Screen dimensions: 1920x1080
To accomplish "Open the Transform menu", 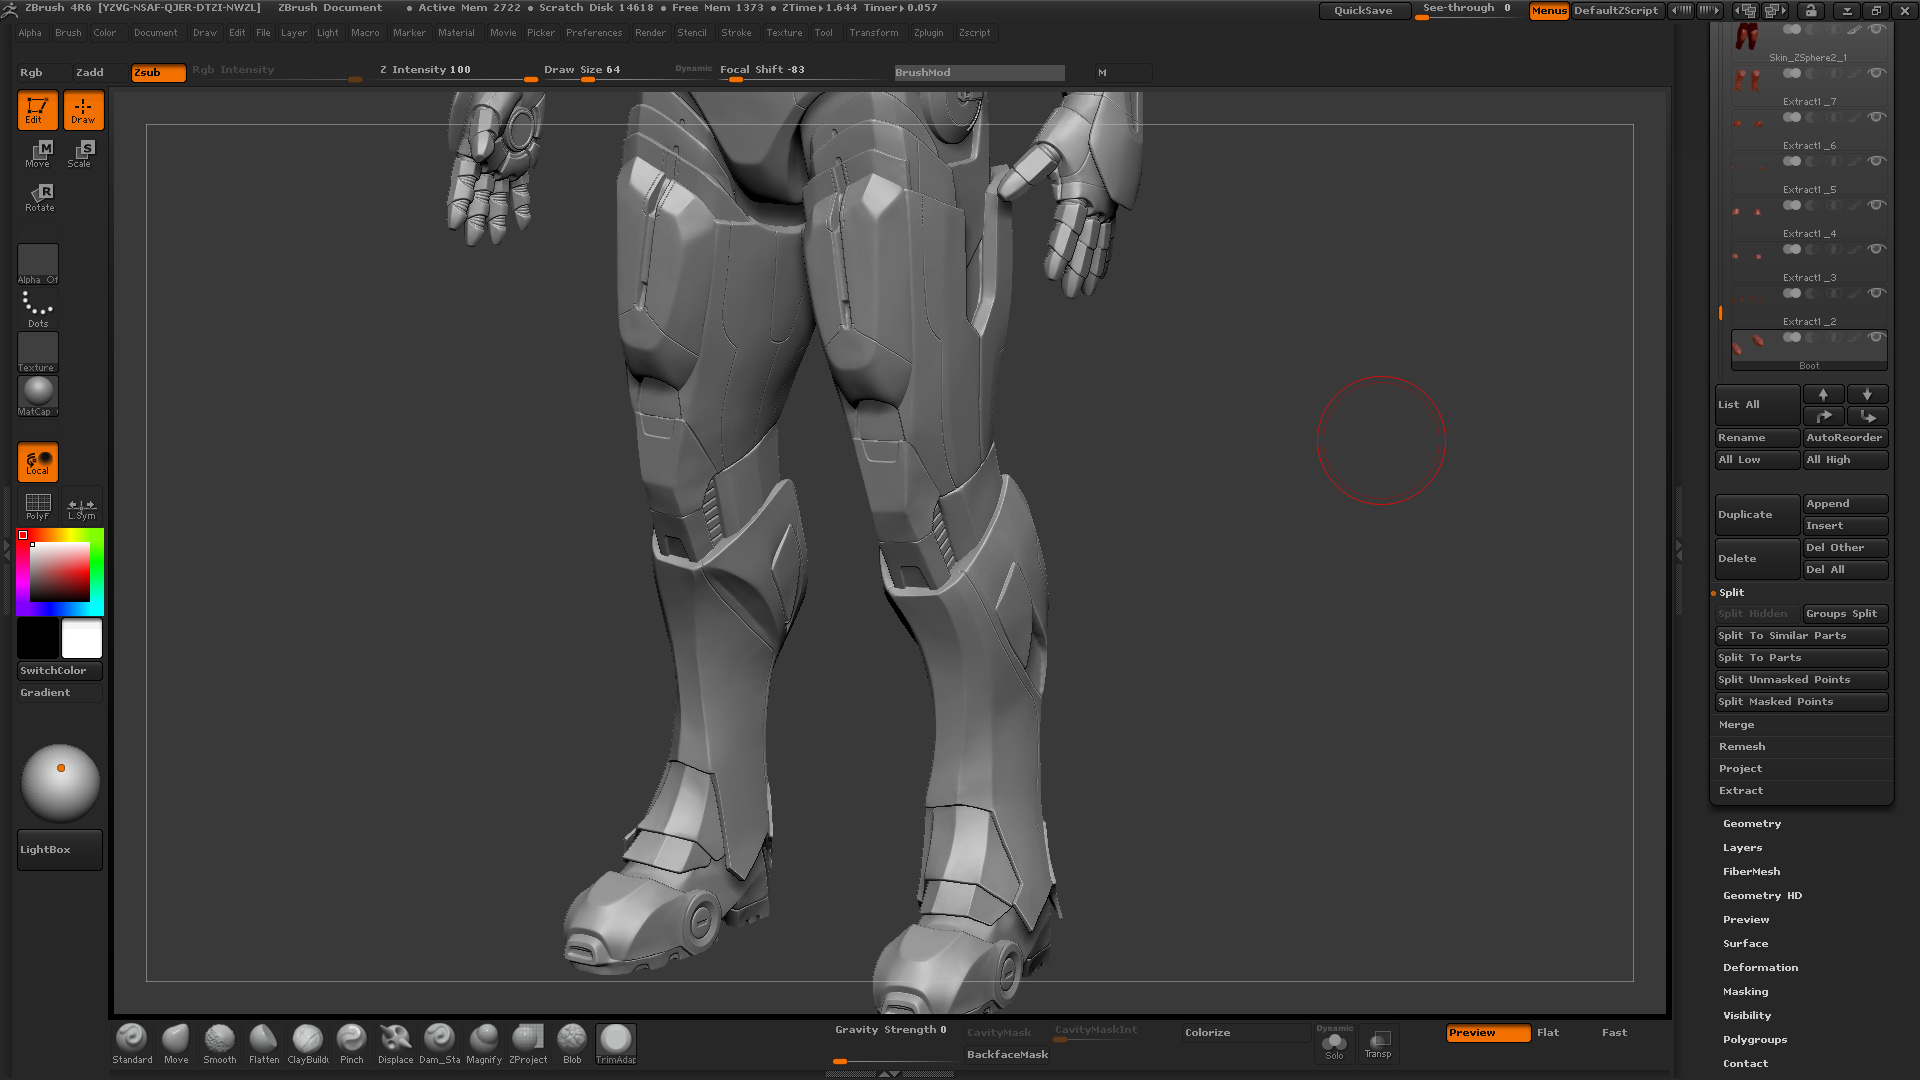I will pyautogui.click(x=874, y=33).
